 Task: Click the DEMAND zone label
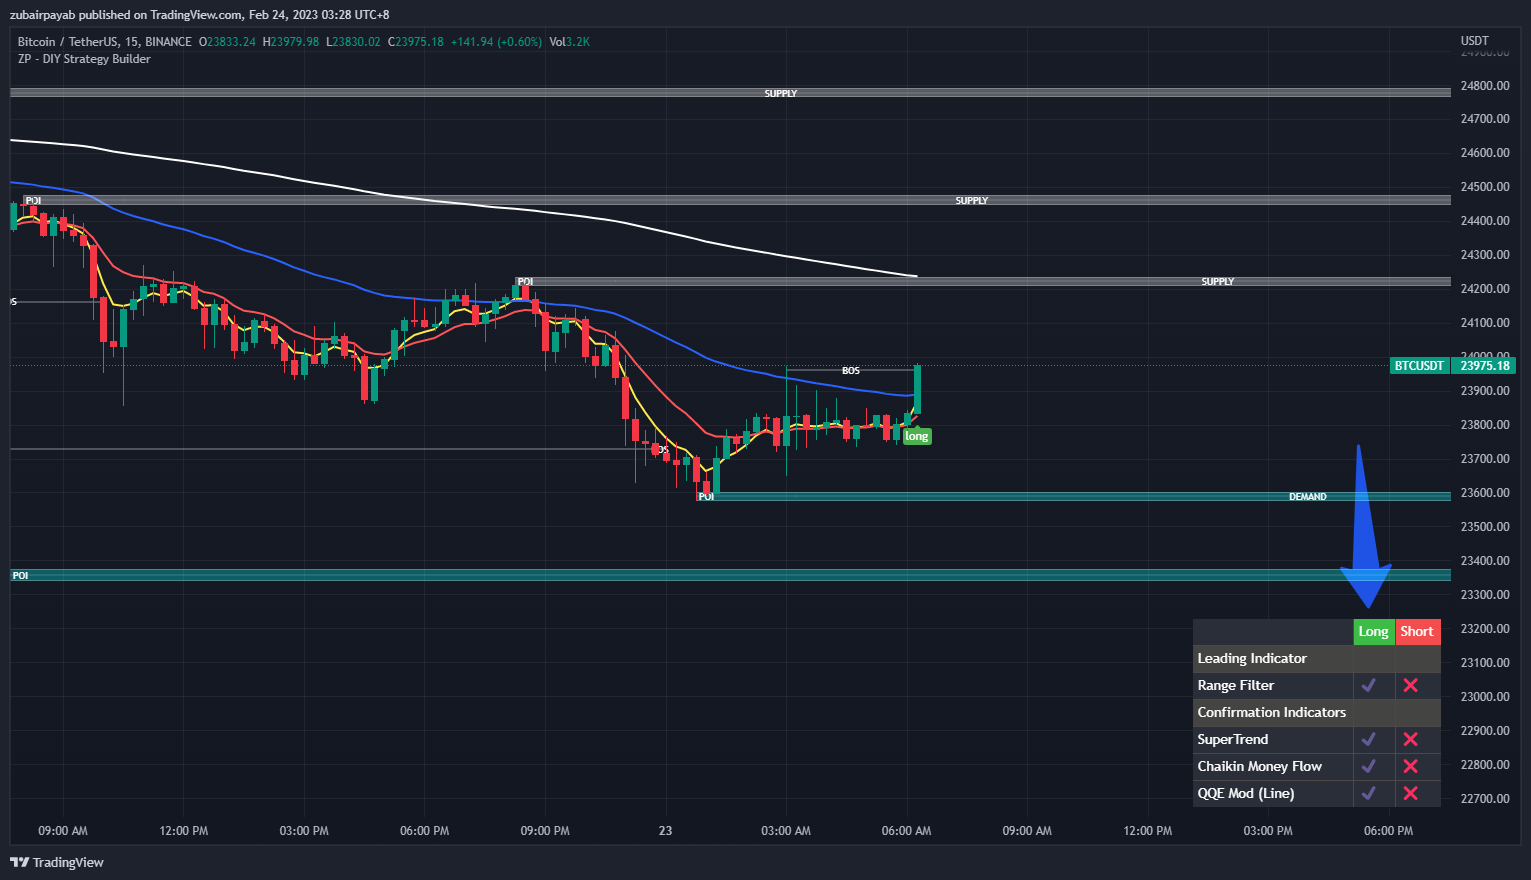click(x=1308, y=497)
